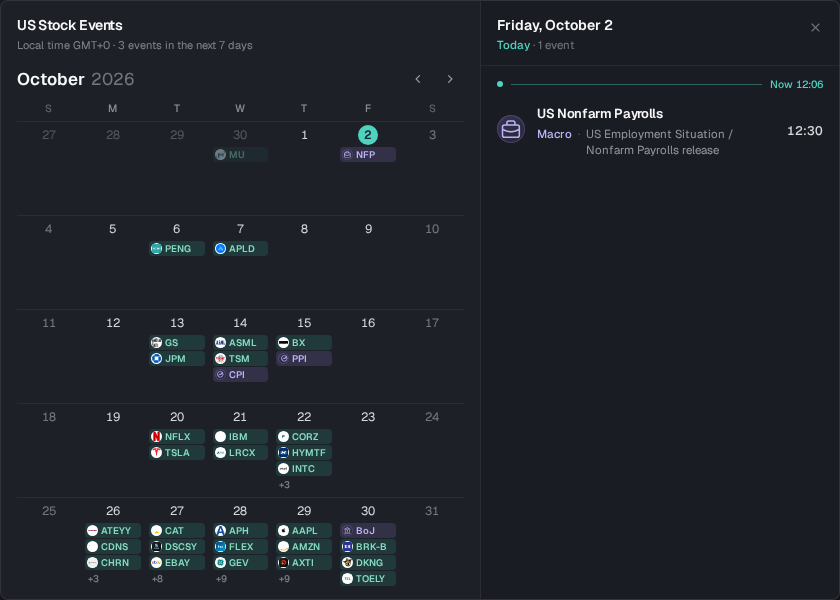Open the ASML event chip
840x600 pixels.
pyautogui.click(x=241, y=342)
